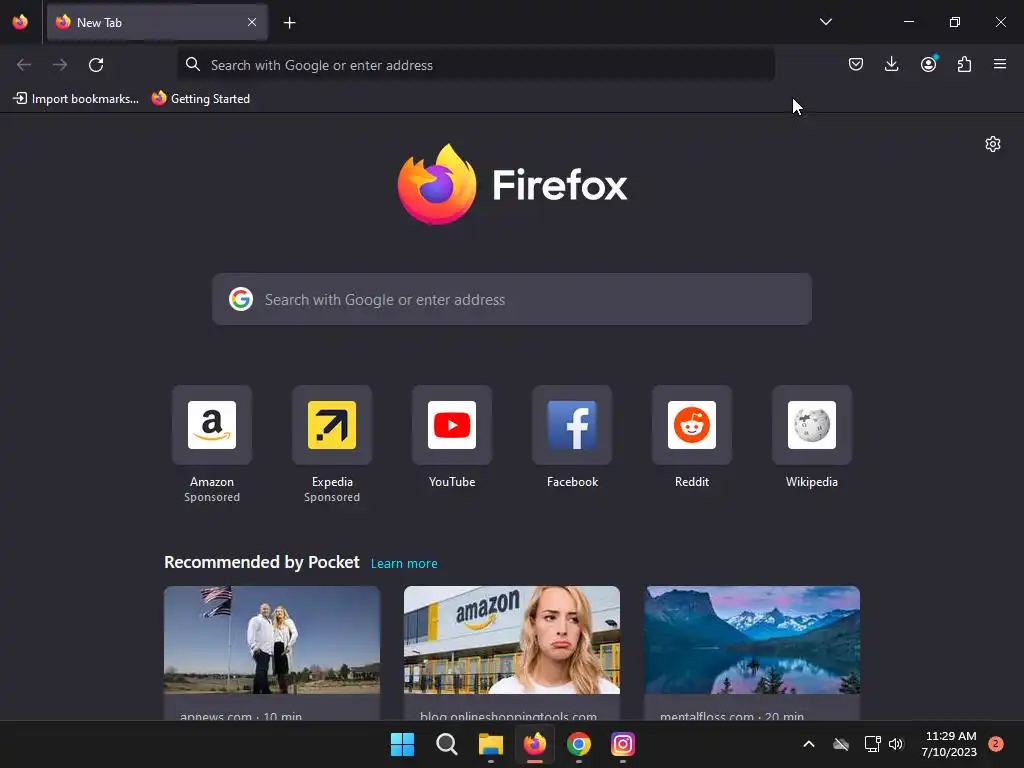This screenshot has height=768, width=1024.
Task: Open the volume speaker tray icon
Action: click(x=896, y=744)
